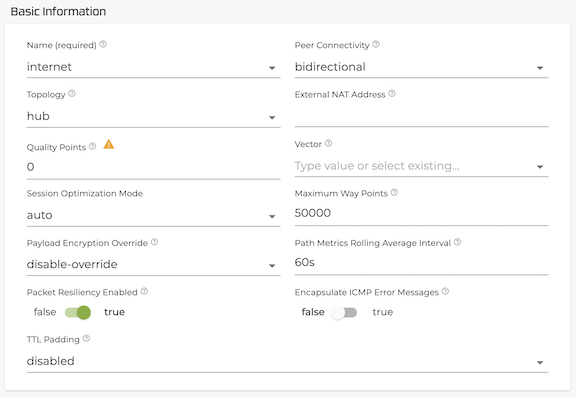Click the Basic Information section heading

coord(58,11)
